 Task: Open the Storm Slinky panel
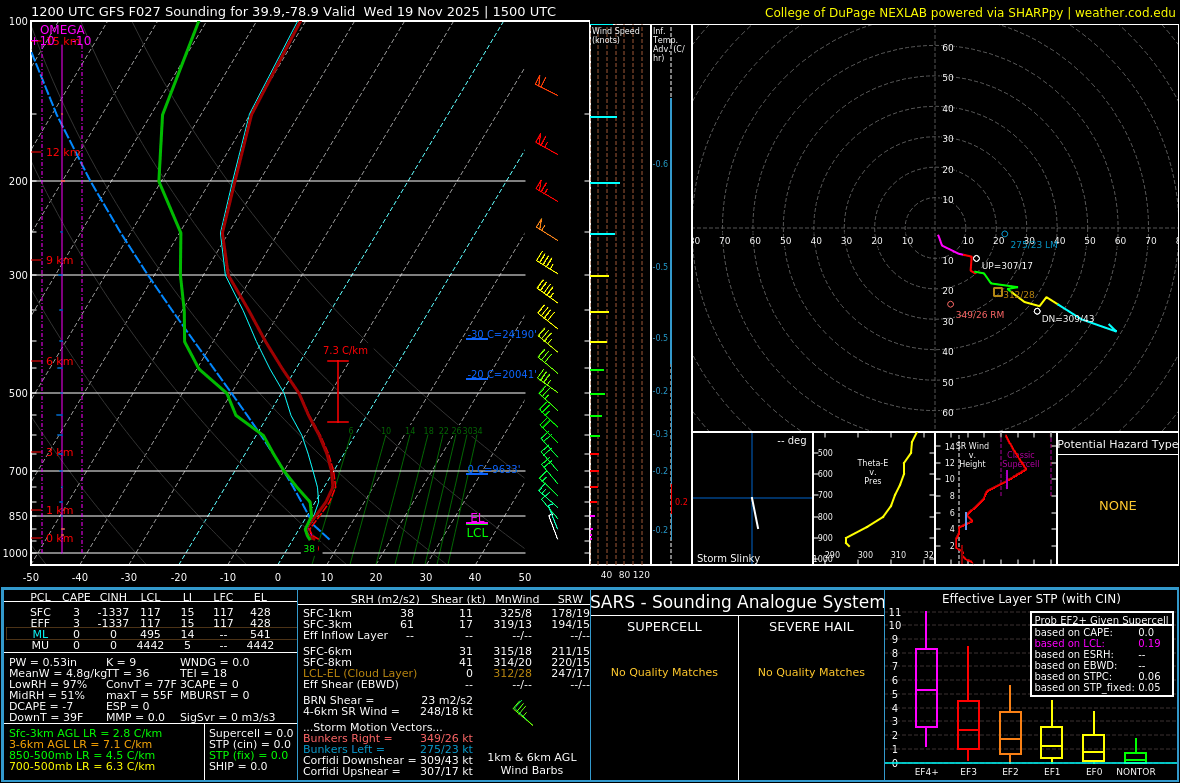click(752, 498)
